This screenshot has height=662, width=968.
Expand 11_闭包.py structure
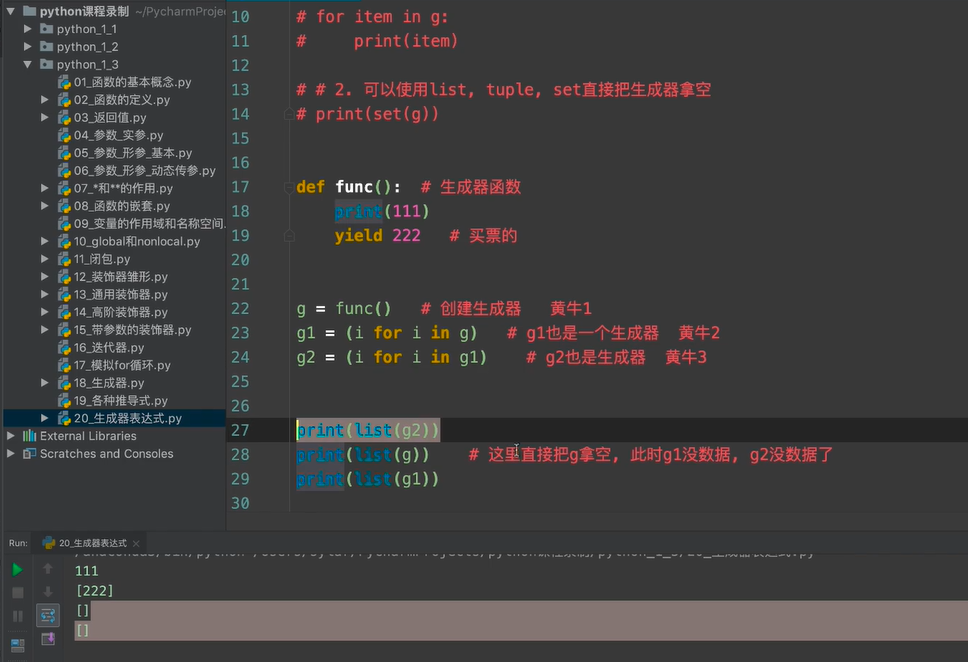click(44, 259)
